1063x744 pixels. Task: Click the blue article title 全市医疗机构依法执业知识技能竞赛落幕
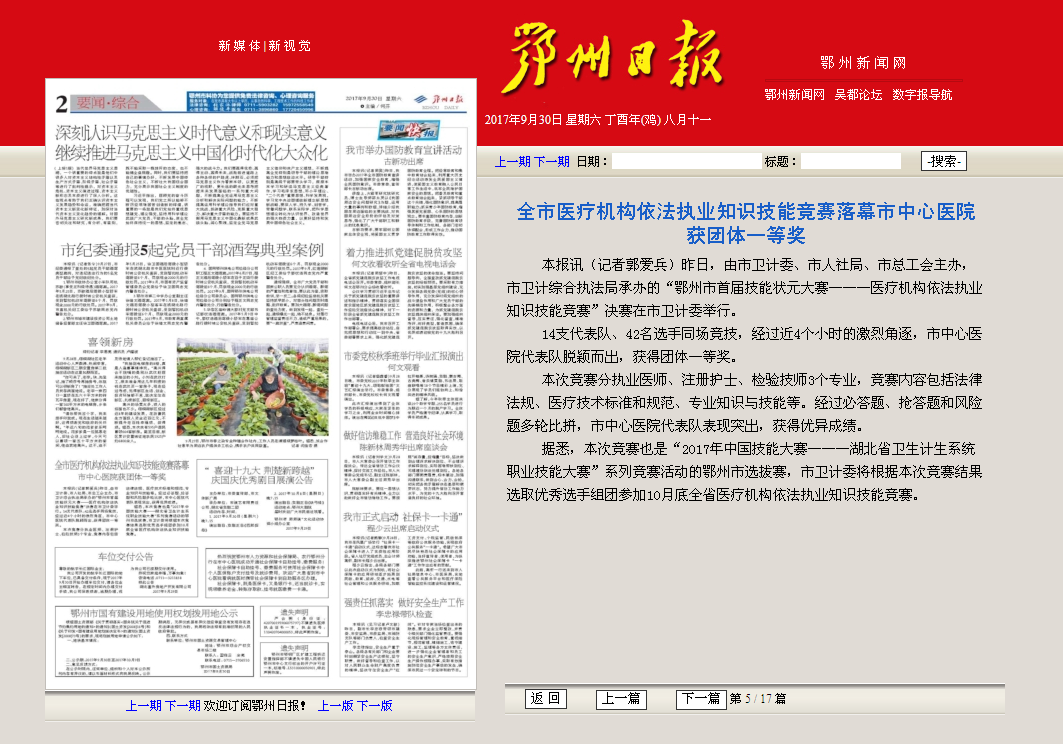click(x=746, y=223)
